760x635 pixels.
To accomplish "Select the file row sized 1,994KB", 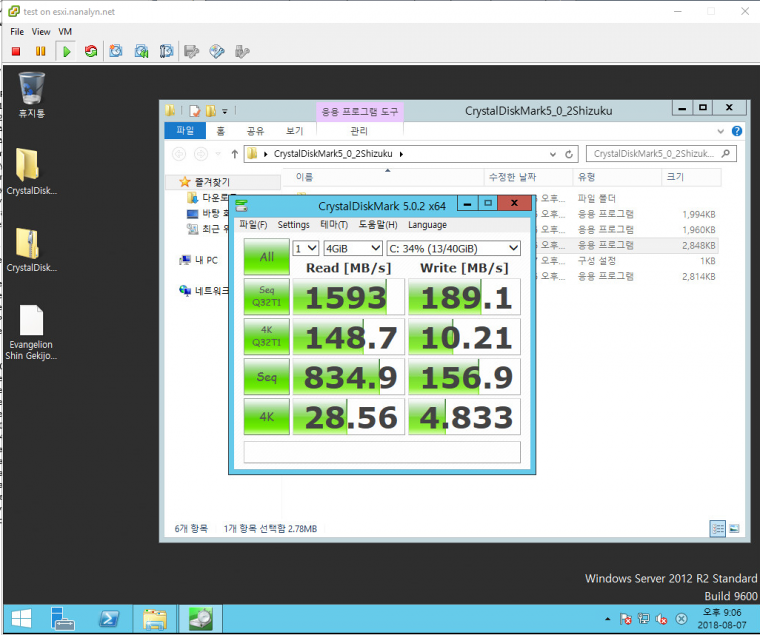I will click(627, 214).
